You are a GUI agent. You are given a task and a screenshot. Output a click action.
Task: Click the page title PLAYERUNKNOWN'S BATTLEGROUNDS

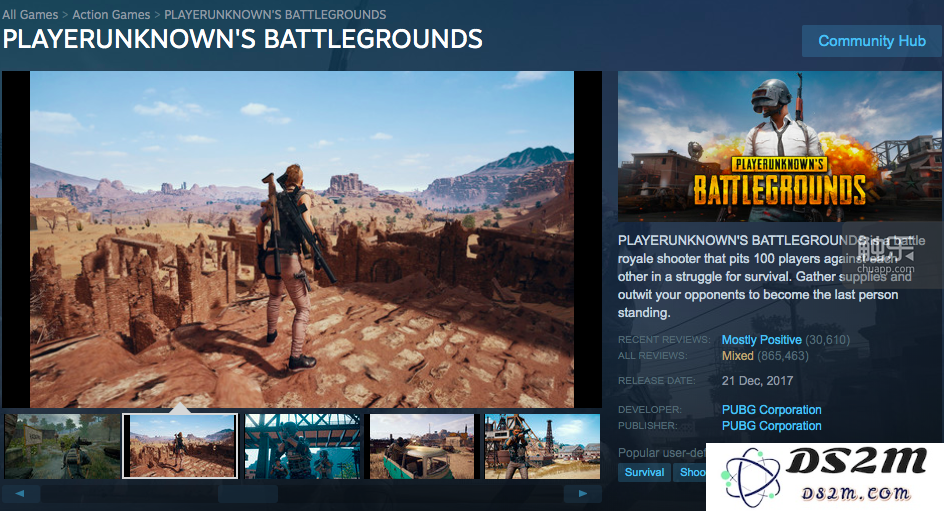(x=243, y=39)
